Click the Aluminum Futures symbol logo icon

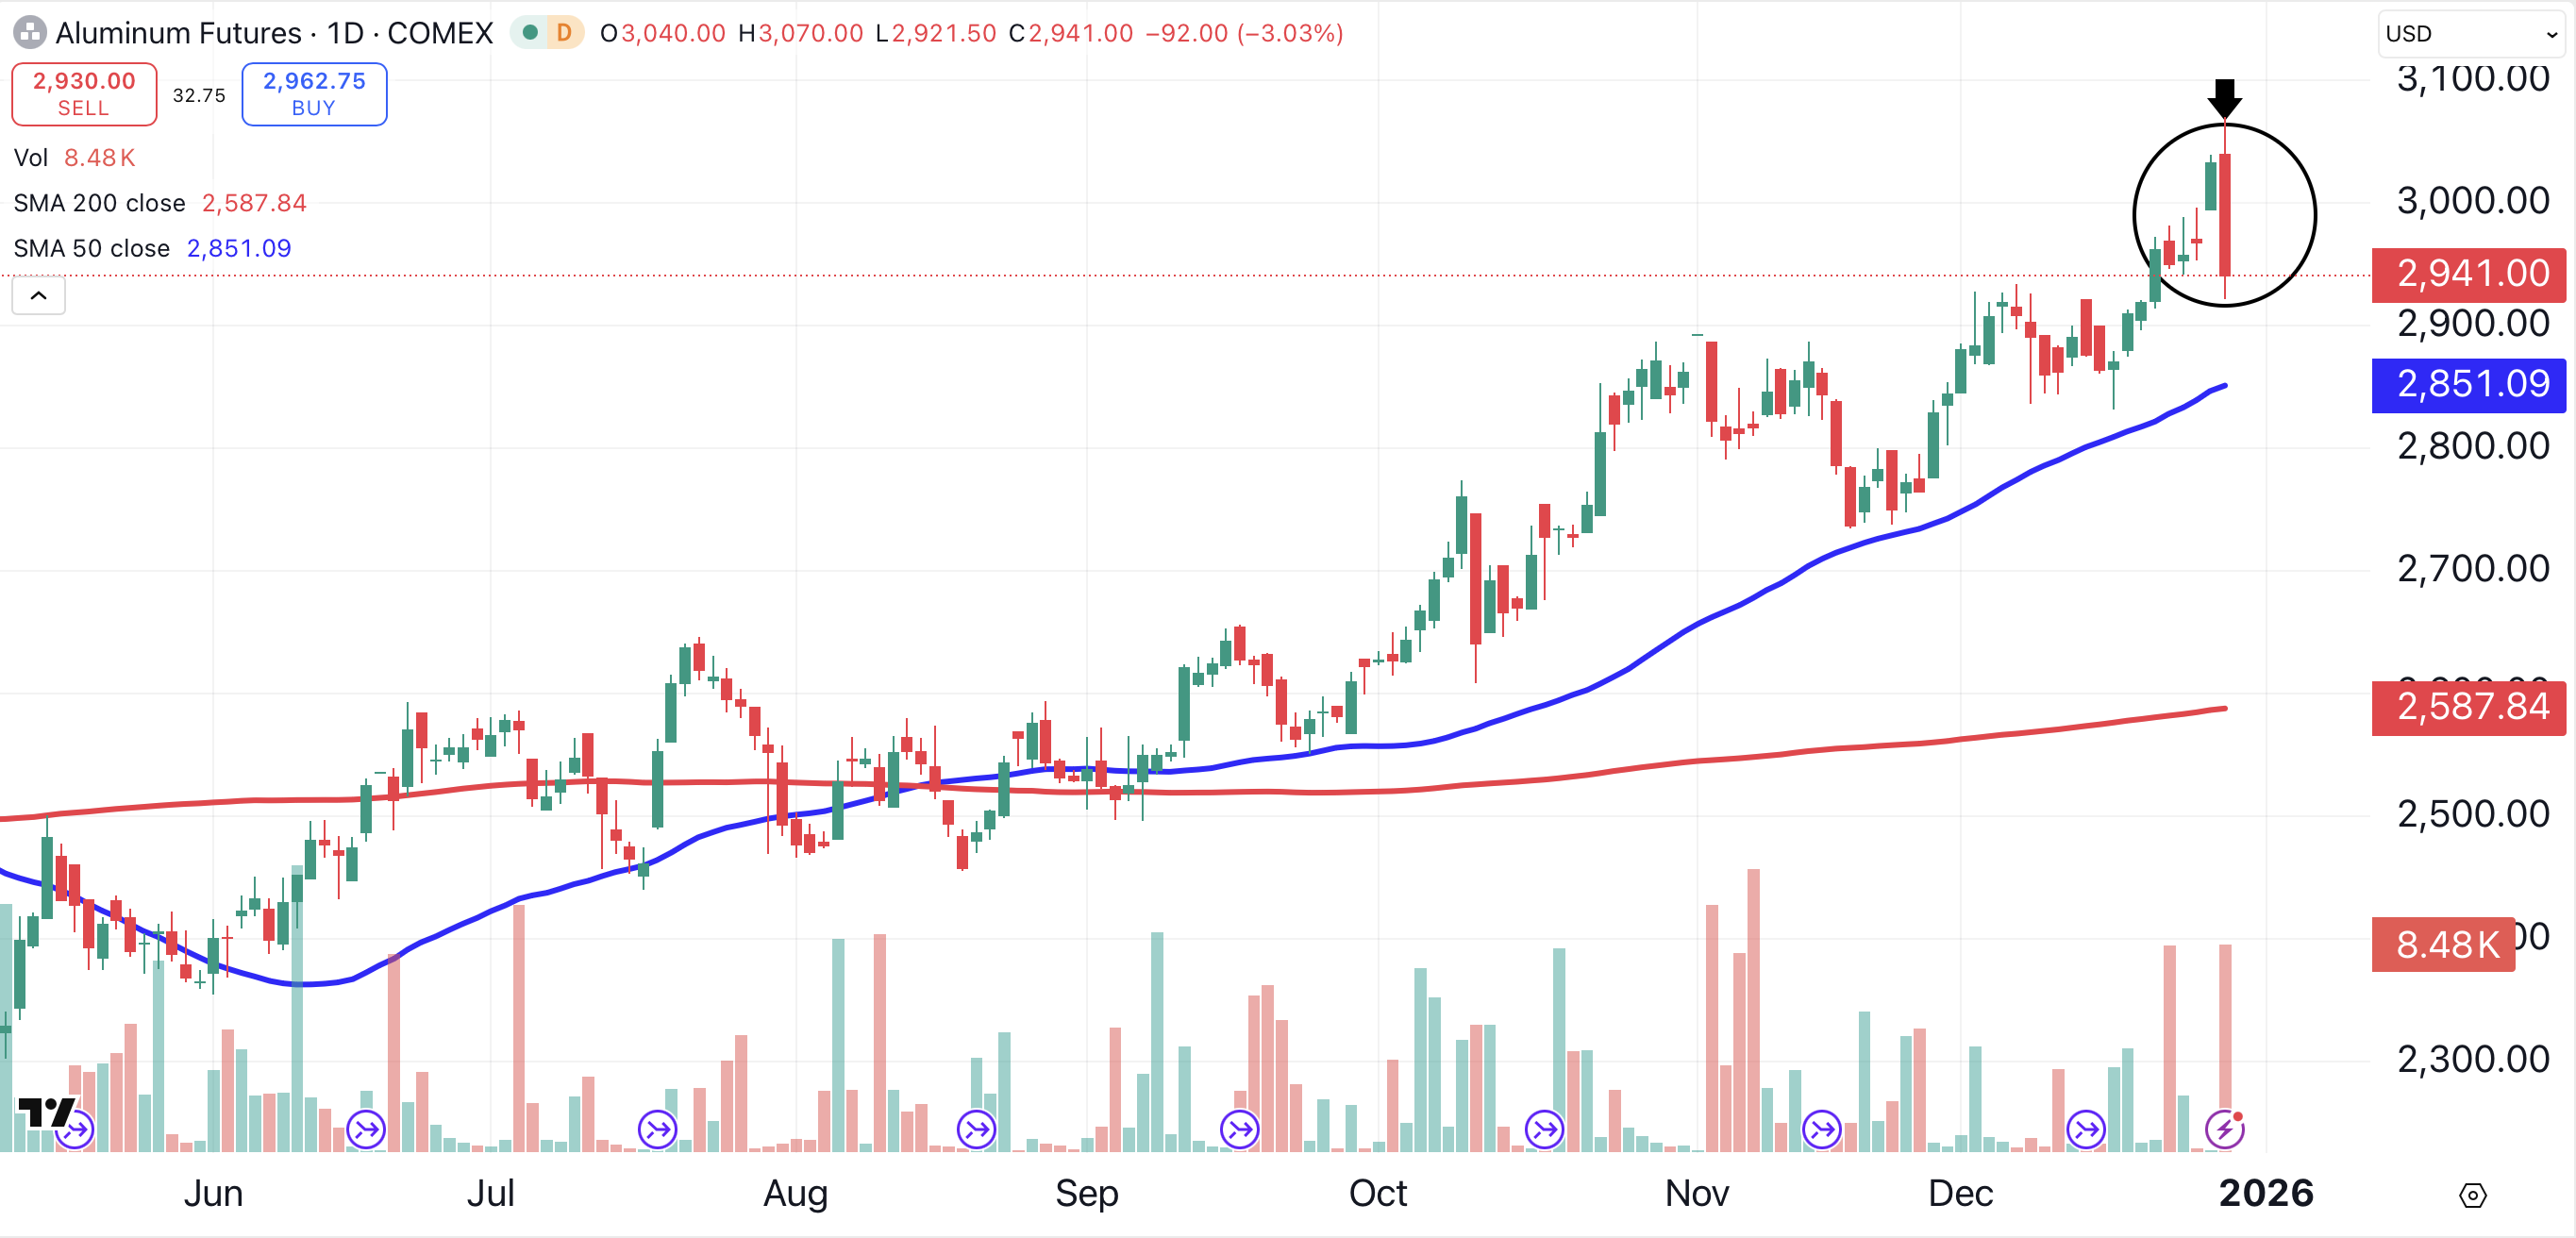point(29,33)
